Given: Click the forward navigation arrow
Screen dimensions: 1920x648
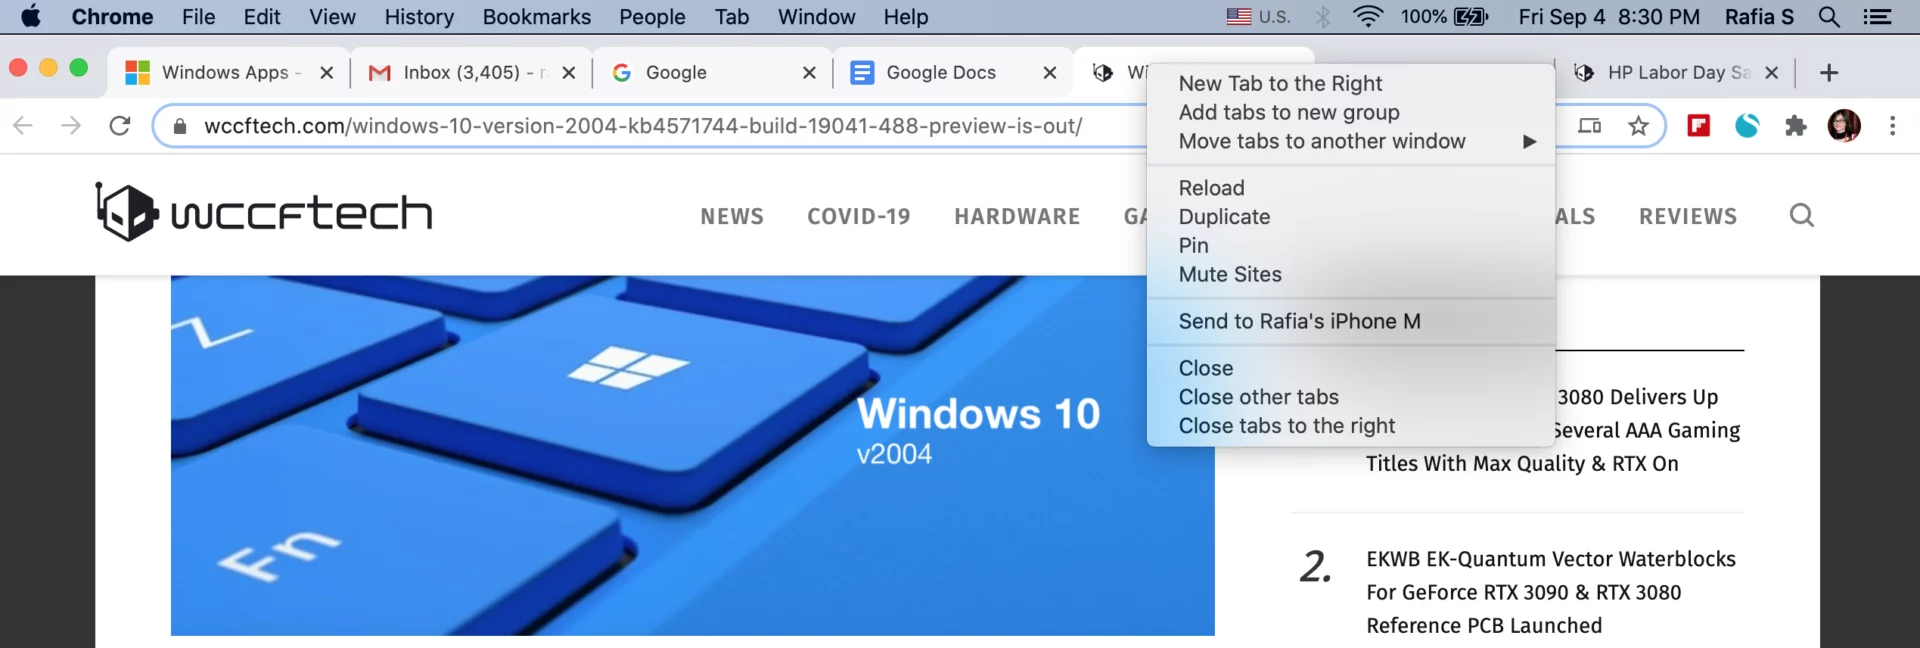Looking at the screenshot, I should click(x=71, y=126).
